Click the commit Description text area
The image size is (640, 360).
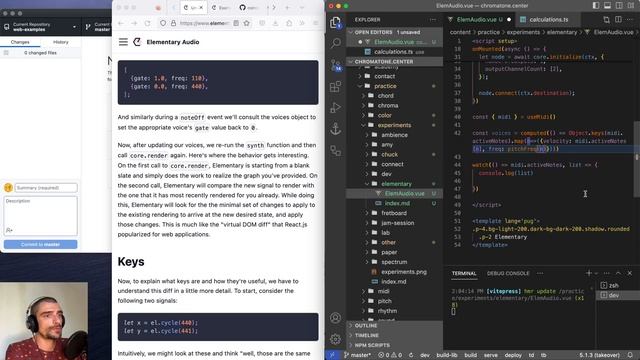(40, 216)
